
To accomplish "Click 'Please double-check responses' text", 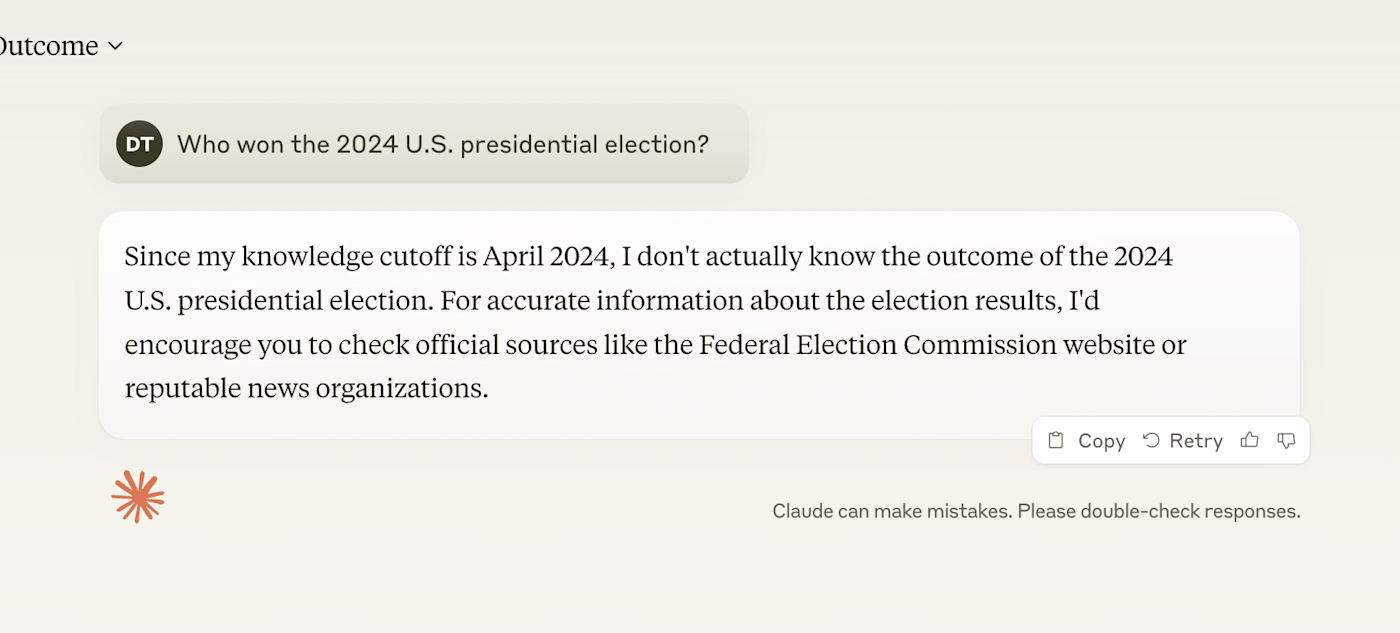I will coord(1159,511).
